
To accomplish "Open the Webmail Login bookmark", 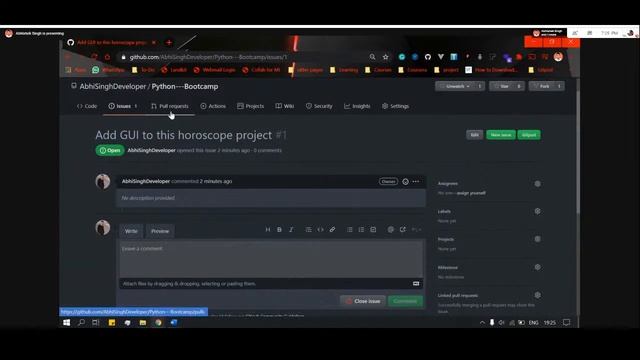I will tap(214, 70).
